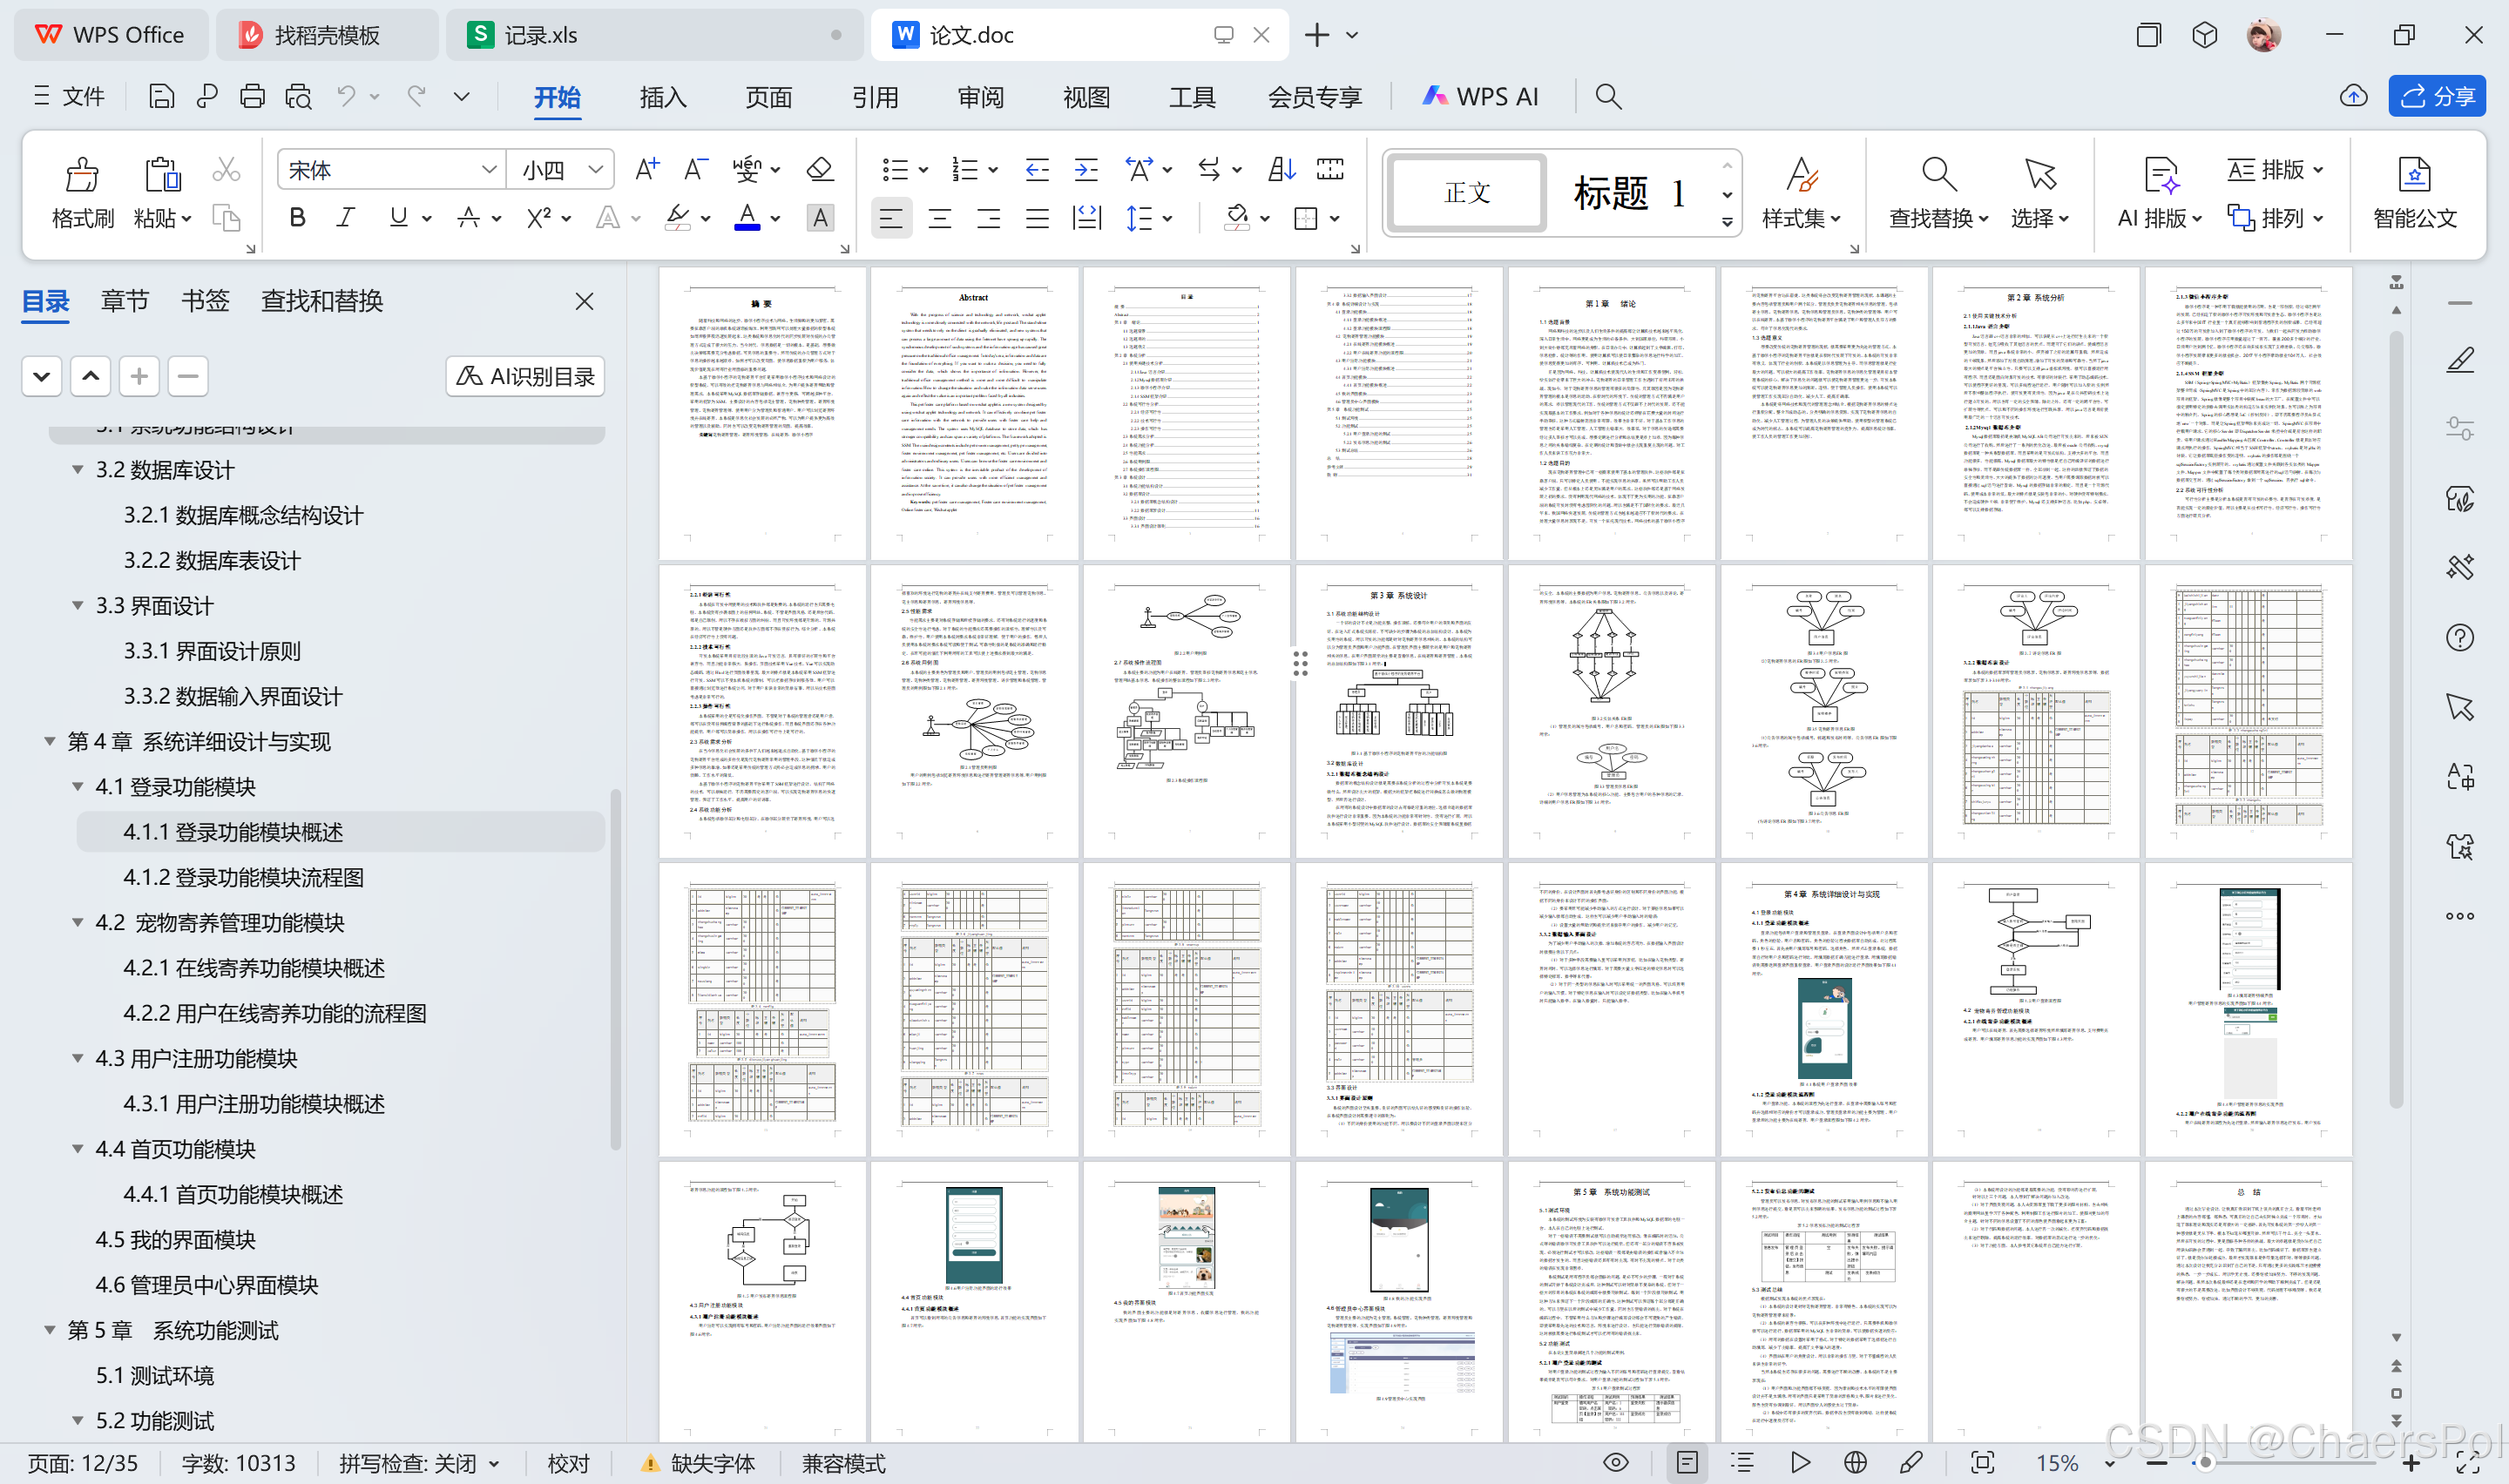Select center text alignment
Screen dimensions: 2509x1484
coord(939,217)
